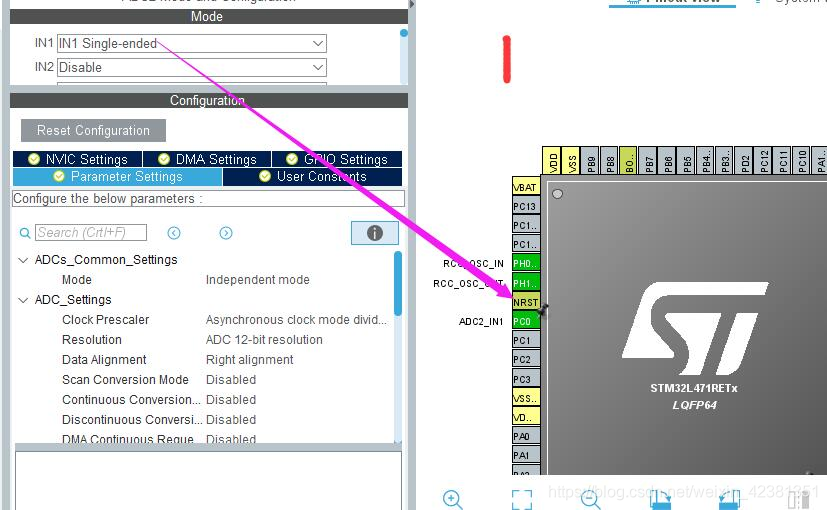
Task: Go to next search result arrow
Action: (x=226, y=233)
